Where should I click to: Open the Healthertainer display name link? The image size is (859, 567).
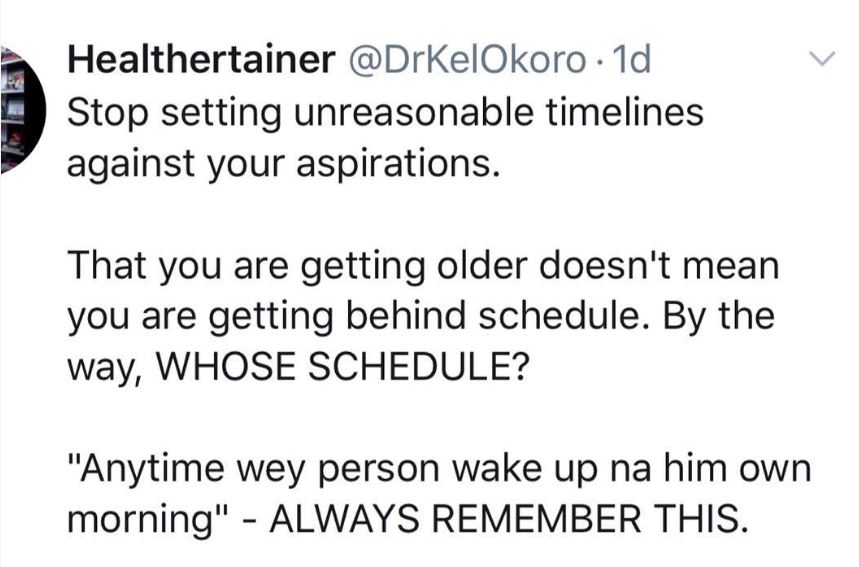pyautogui.click(x=200, y=62)
